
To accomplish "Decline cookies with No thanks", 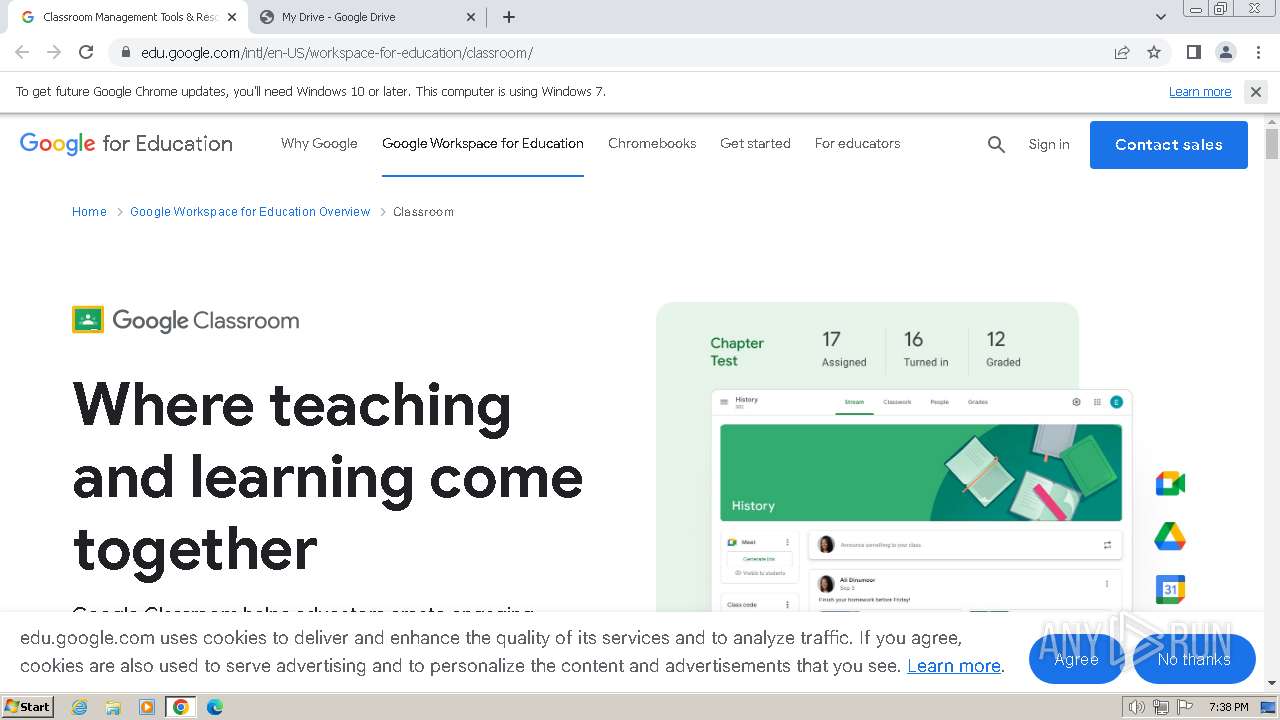I will point(1194,659).
